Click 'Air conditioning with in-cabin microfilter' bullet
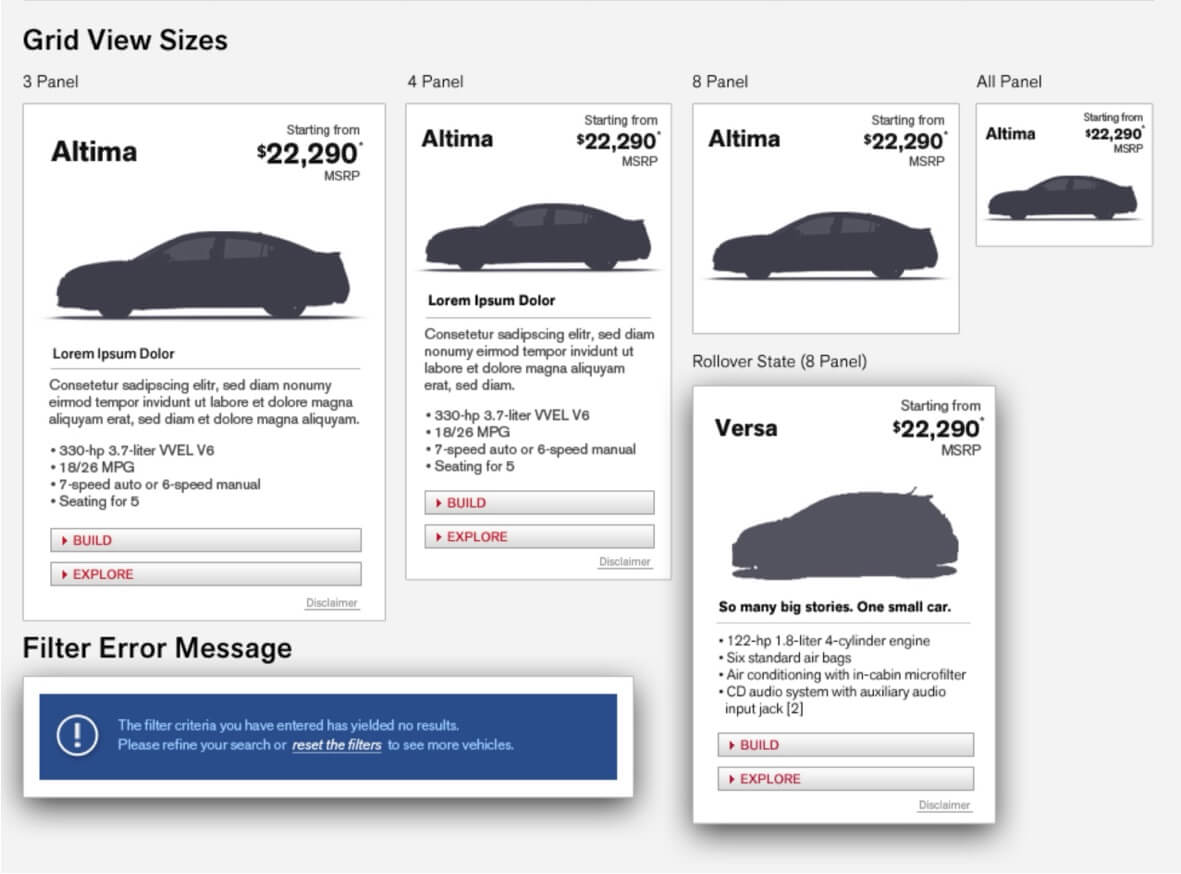Screen dimensions: 1181x874 point(841,674)
